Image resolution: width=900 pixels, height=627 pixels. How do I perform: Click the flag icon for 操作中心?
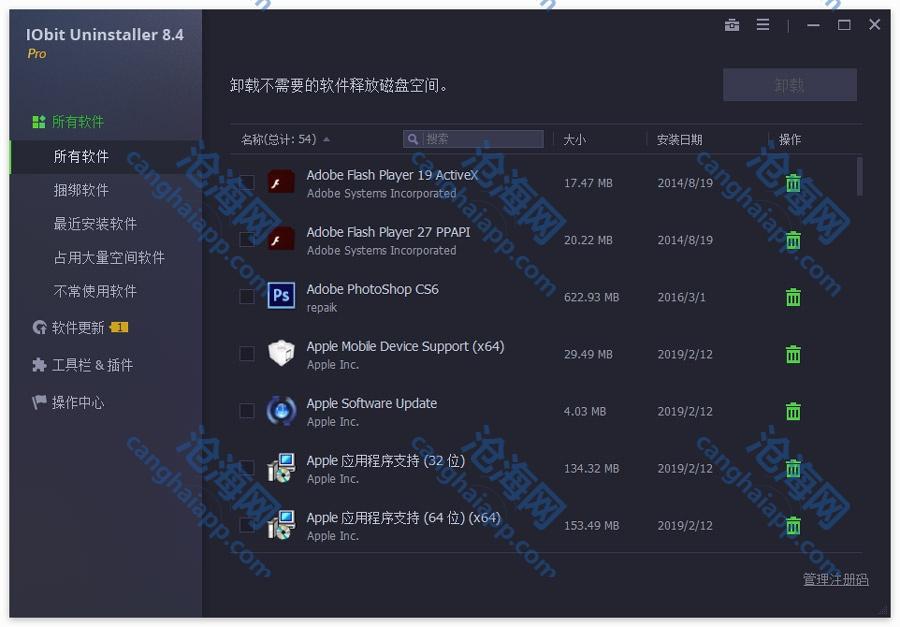(39, 402)
